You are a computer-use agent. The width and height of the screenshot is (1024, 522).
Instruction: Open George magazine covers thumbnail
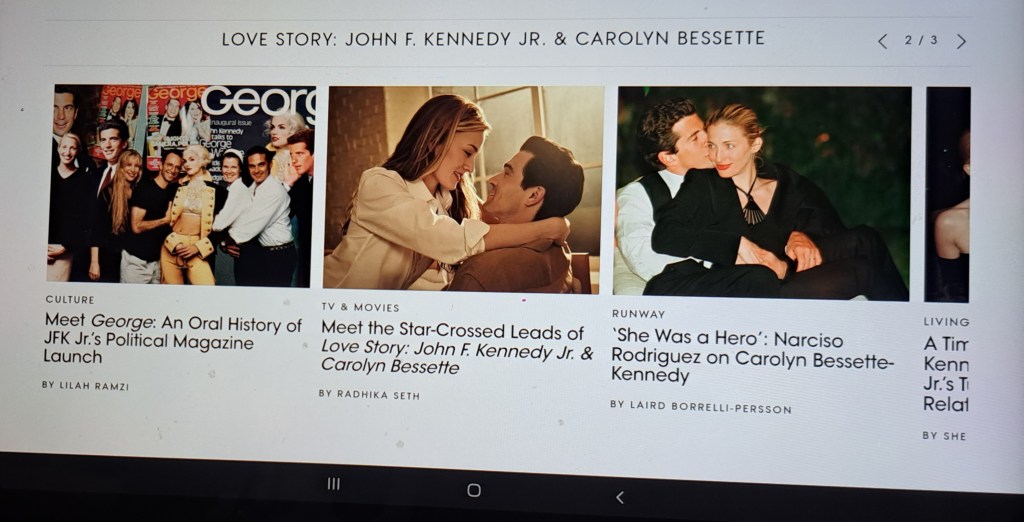tap(182, 186)
